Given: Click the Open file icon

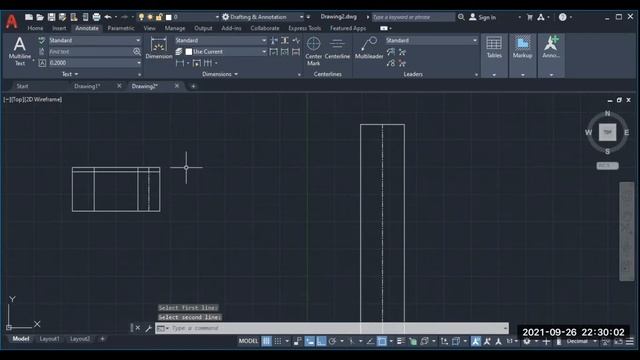Looking at the screenshot, I should (40, 17).
